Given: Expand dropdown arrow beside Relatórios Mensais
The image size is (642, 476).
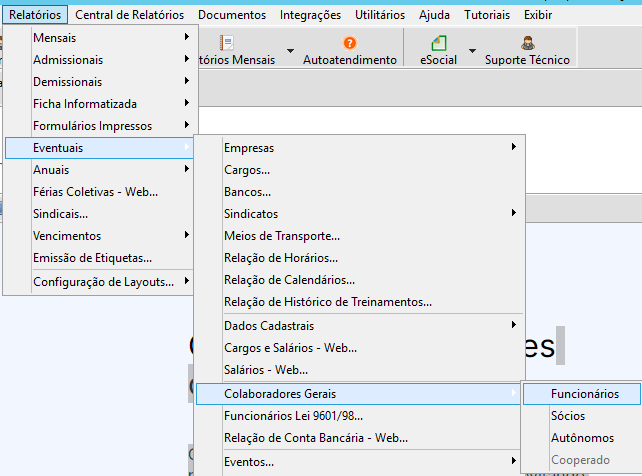Looking at the screenshot, I should coord(290,51).
